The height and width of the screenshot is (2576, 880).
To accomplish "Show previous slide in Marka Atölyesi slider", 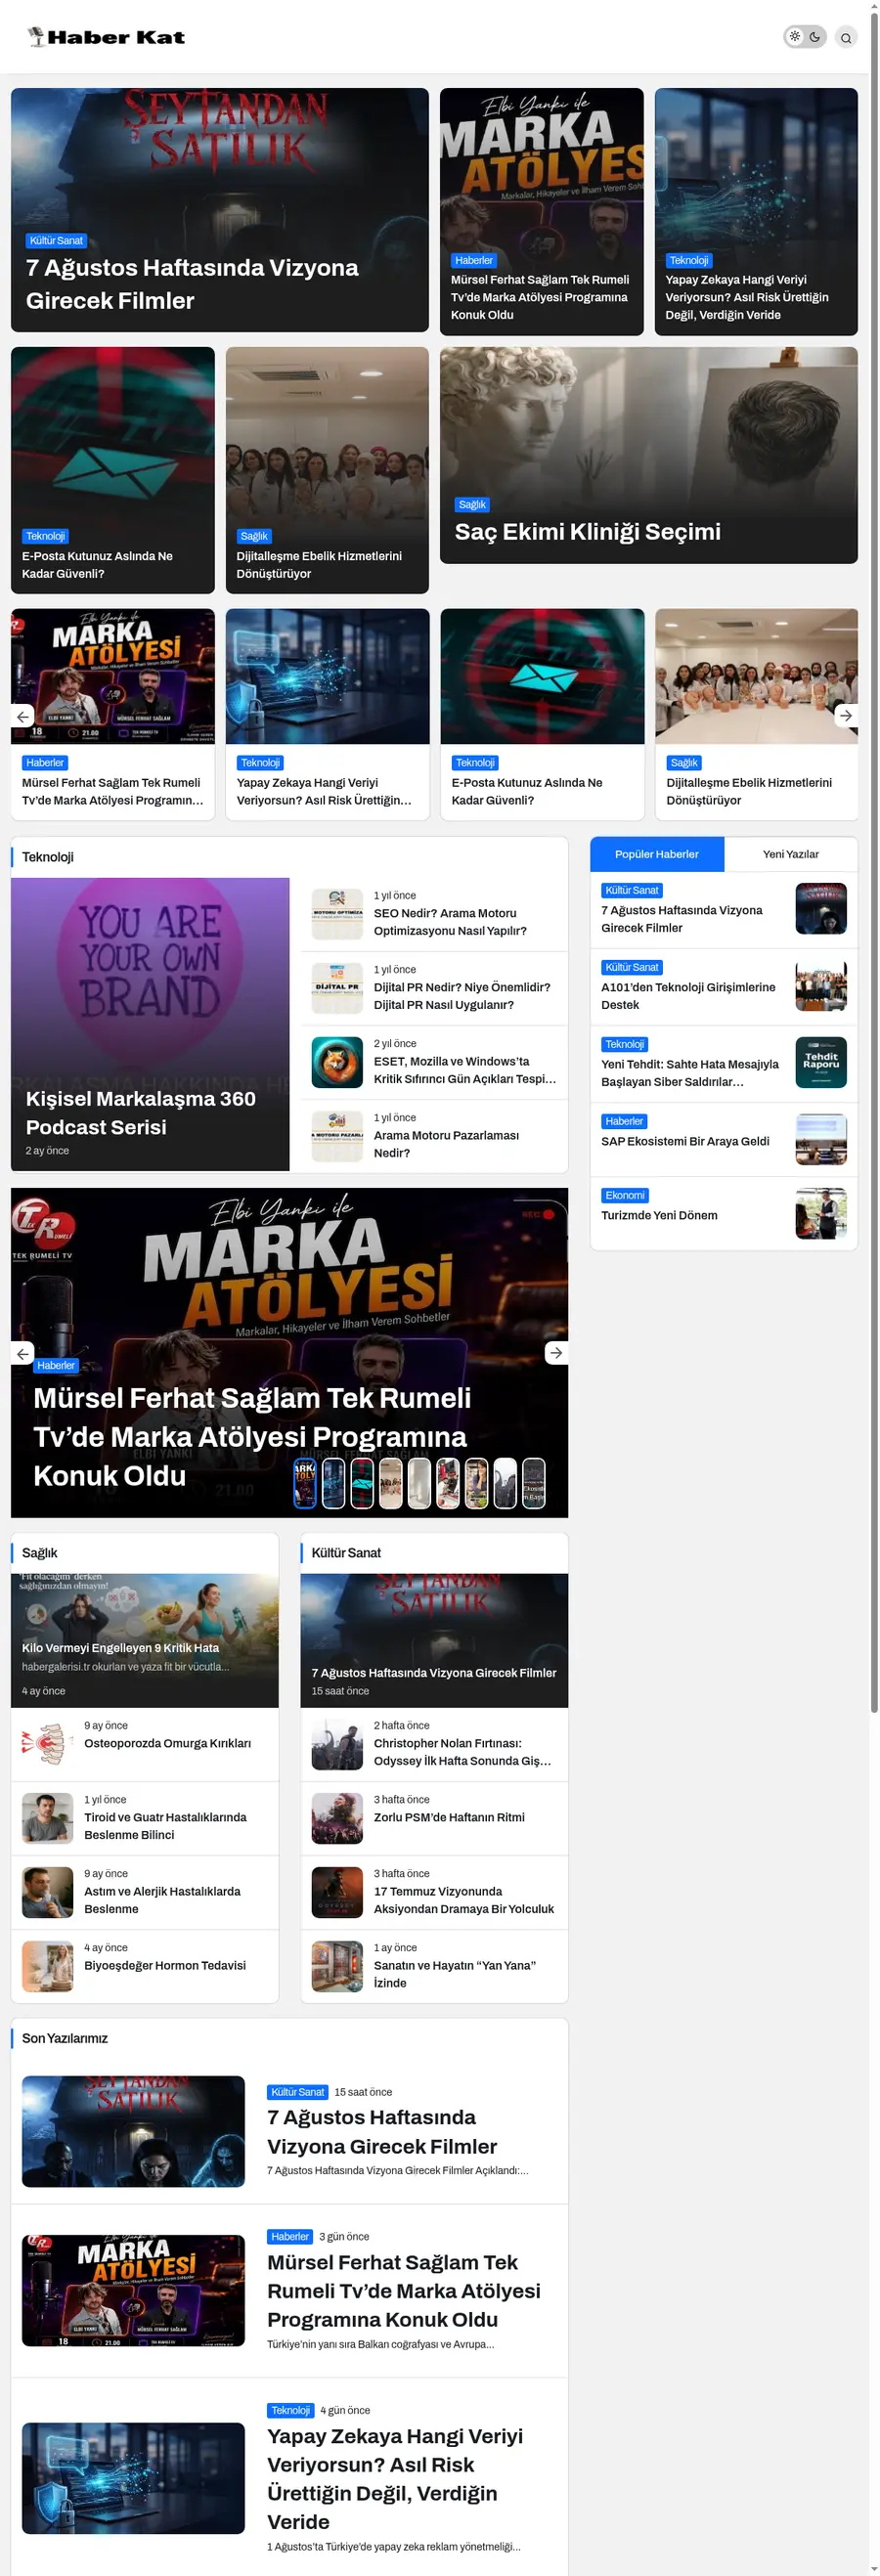I will (22, 1352).
